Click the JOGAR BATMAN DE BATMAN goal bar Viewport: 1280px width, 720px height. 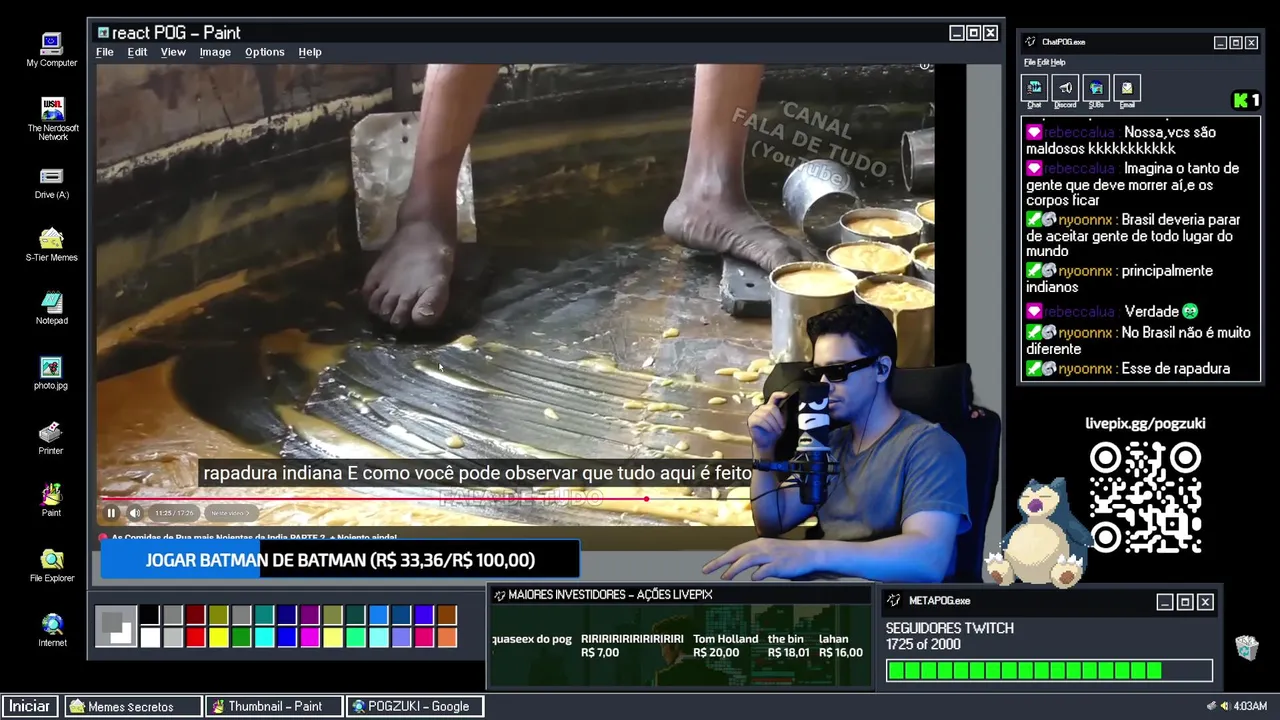click(340, 560)
